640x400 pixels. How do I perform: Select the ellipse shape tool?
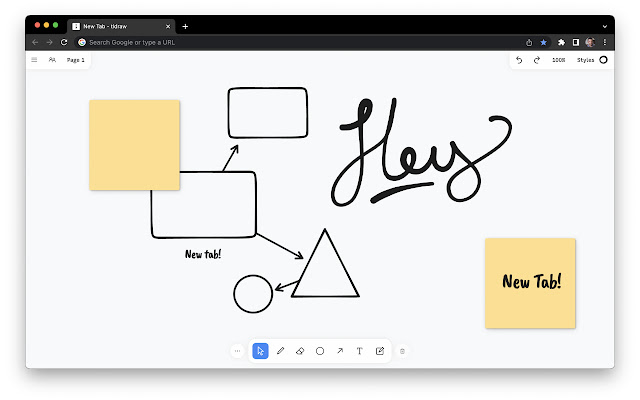point(320,351)
